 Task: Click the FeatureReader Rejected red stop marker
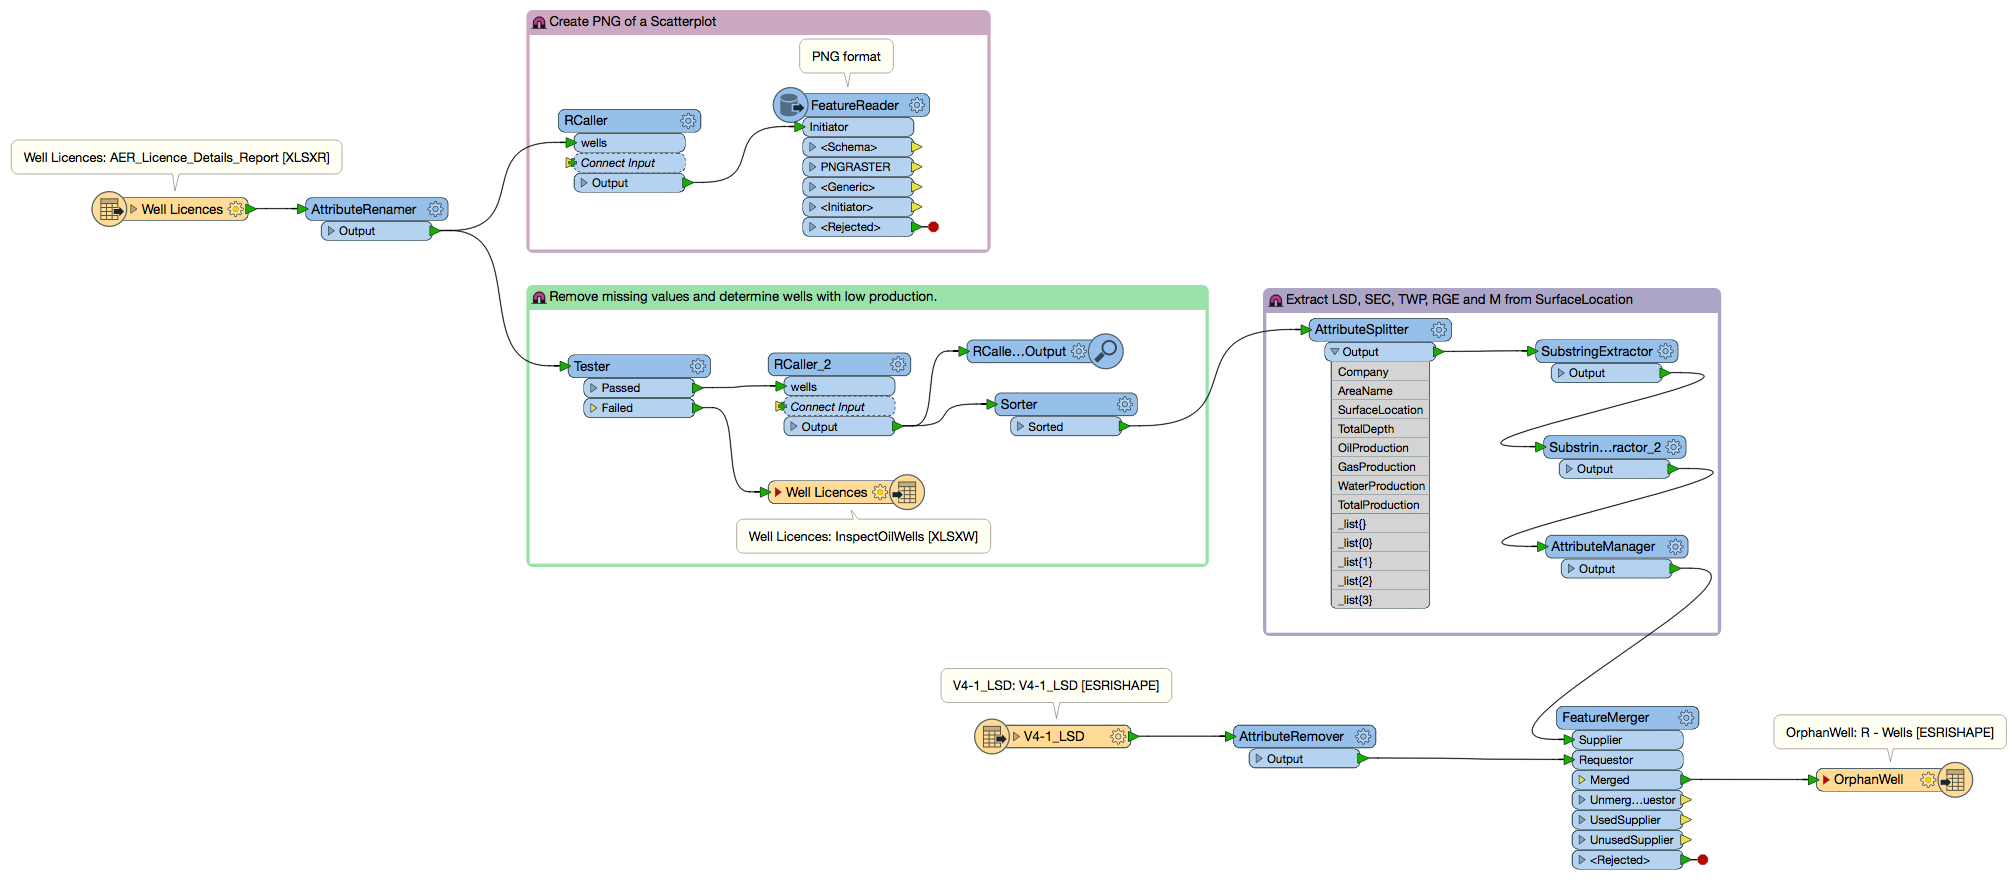point(934,227)
